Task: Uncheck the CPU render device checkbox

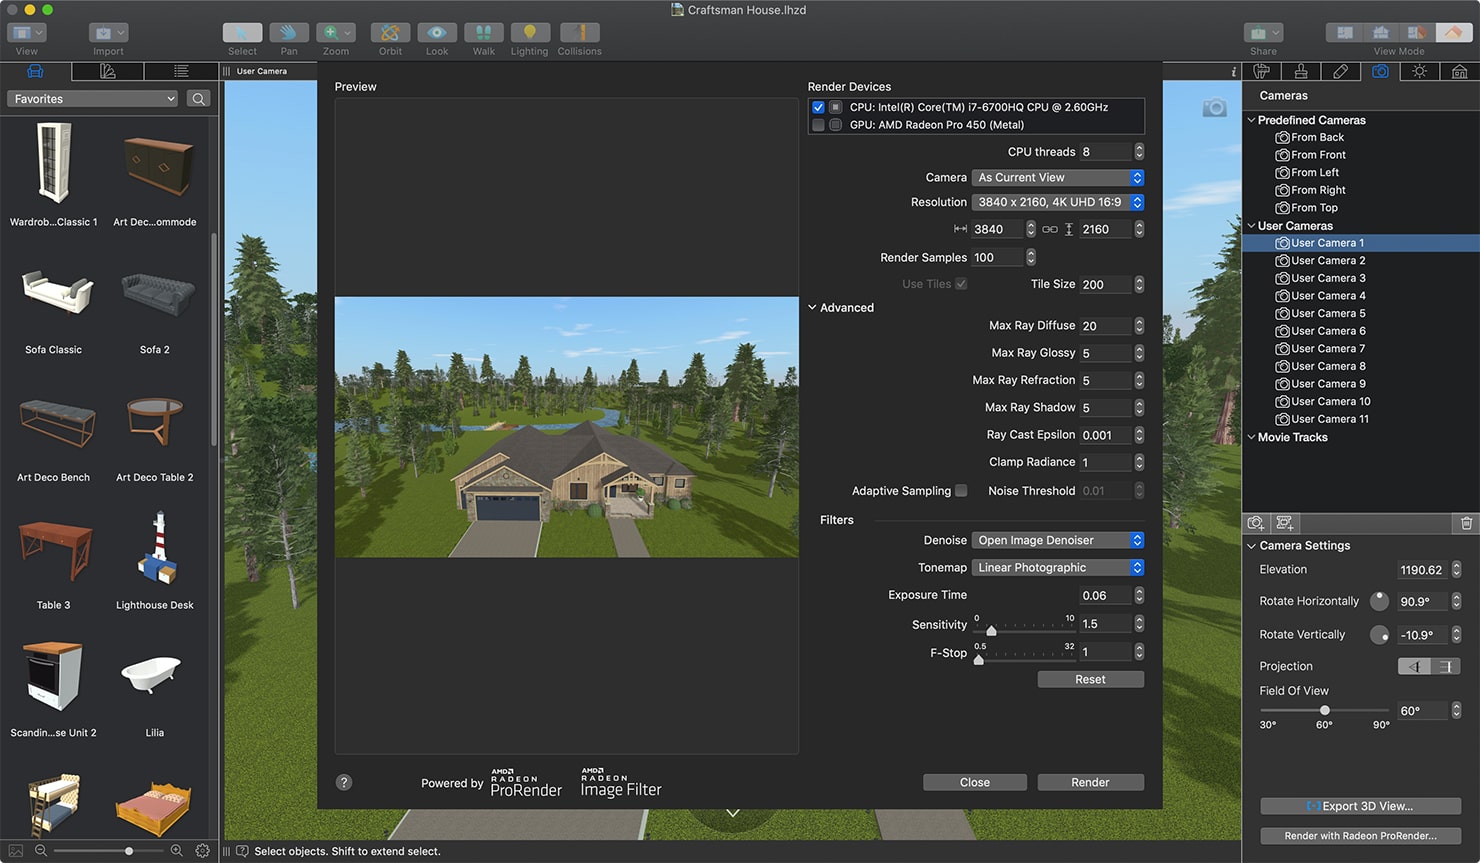Action: pyautogui.click(x=817, y=107)
